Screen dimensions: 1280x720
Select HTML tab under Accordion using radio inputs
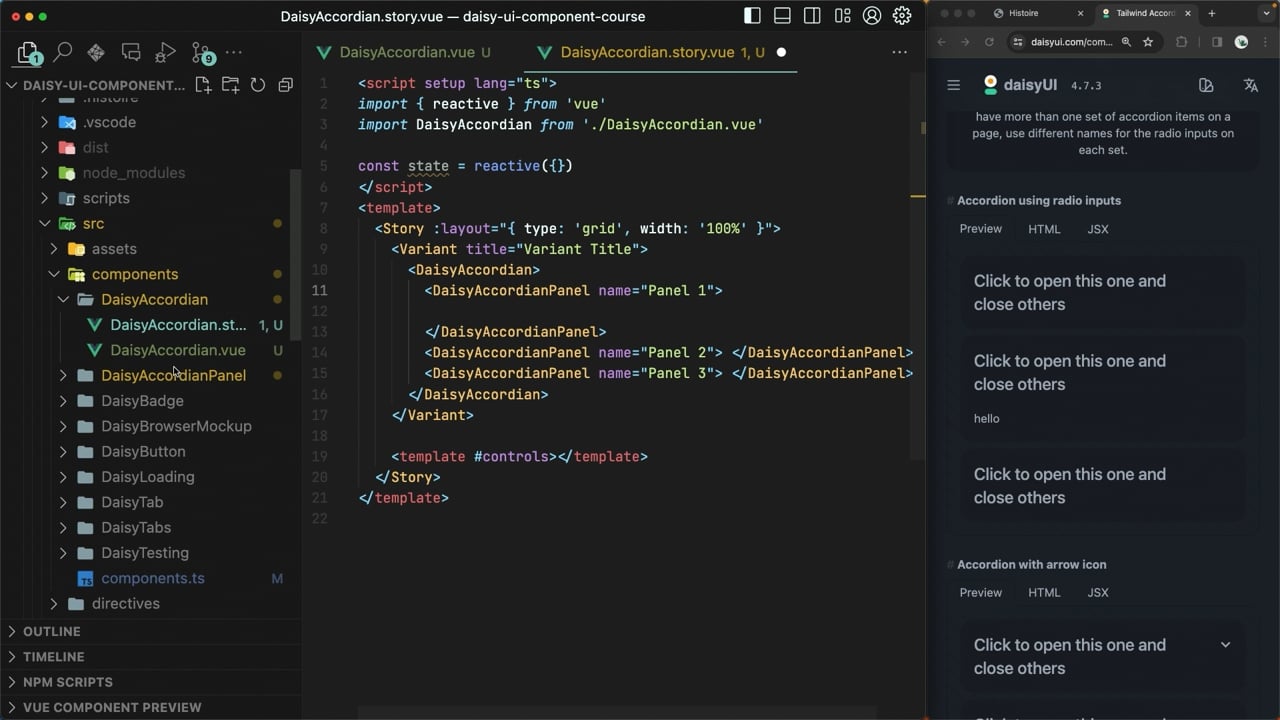[1044, 229]
